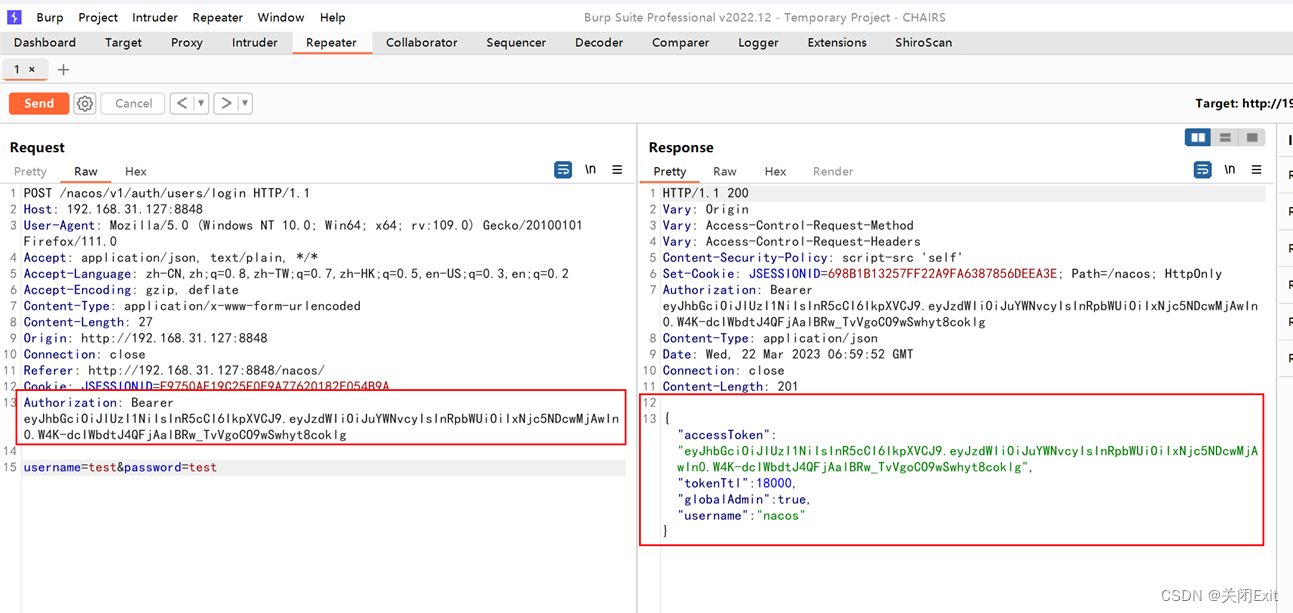Select Render view in Response panel
Screen dimensions: 1293x613
833,171
